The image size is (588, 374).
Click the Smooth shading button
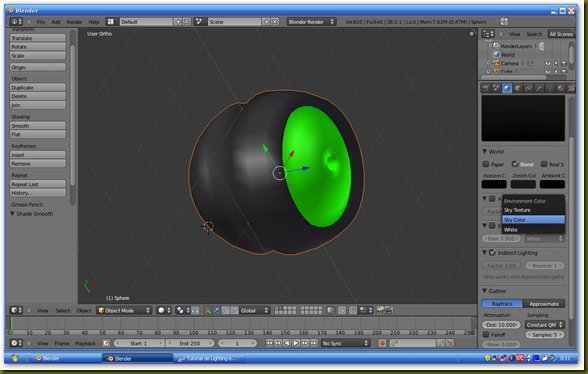point(38,126)
